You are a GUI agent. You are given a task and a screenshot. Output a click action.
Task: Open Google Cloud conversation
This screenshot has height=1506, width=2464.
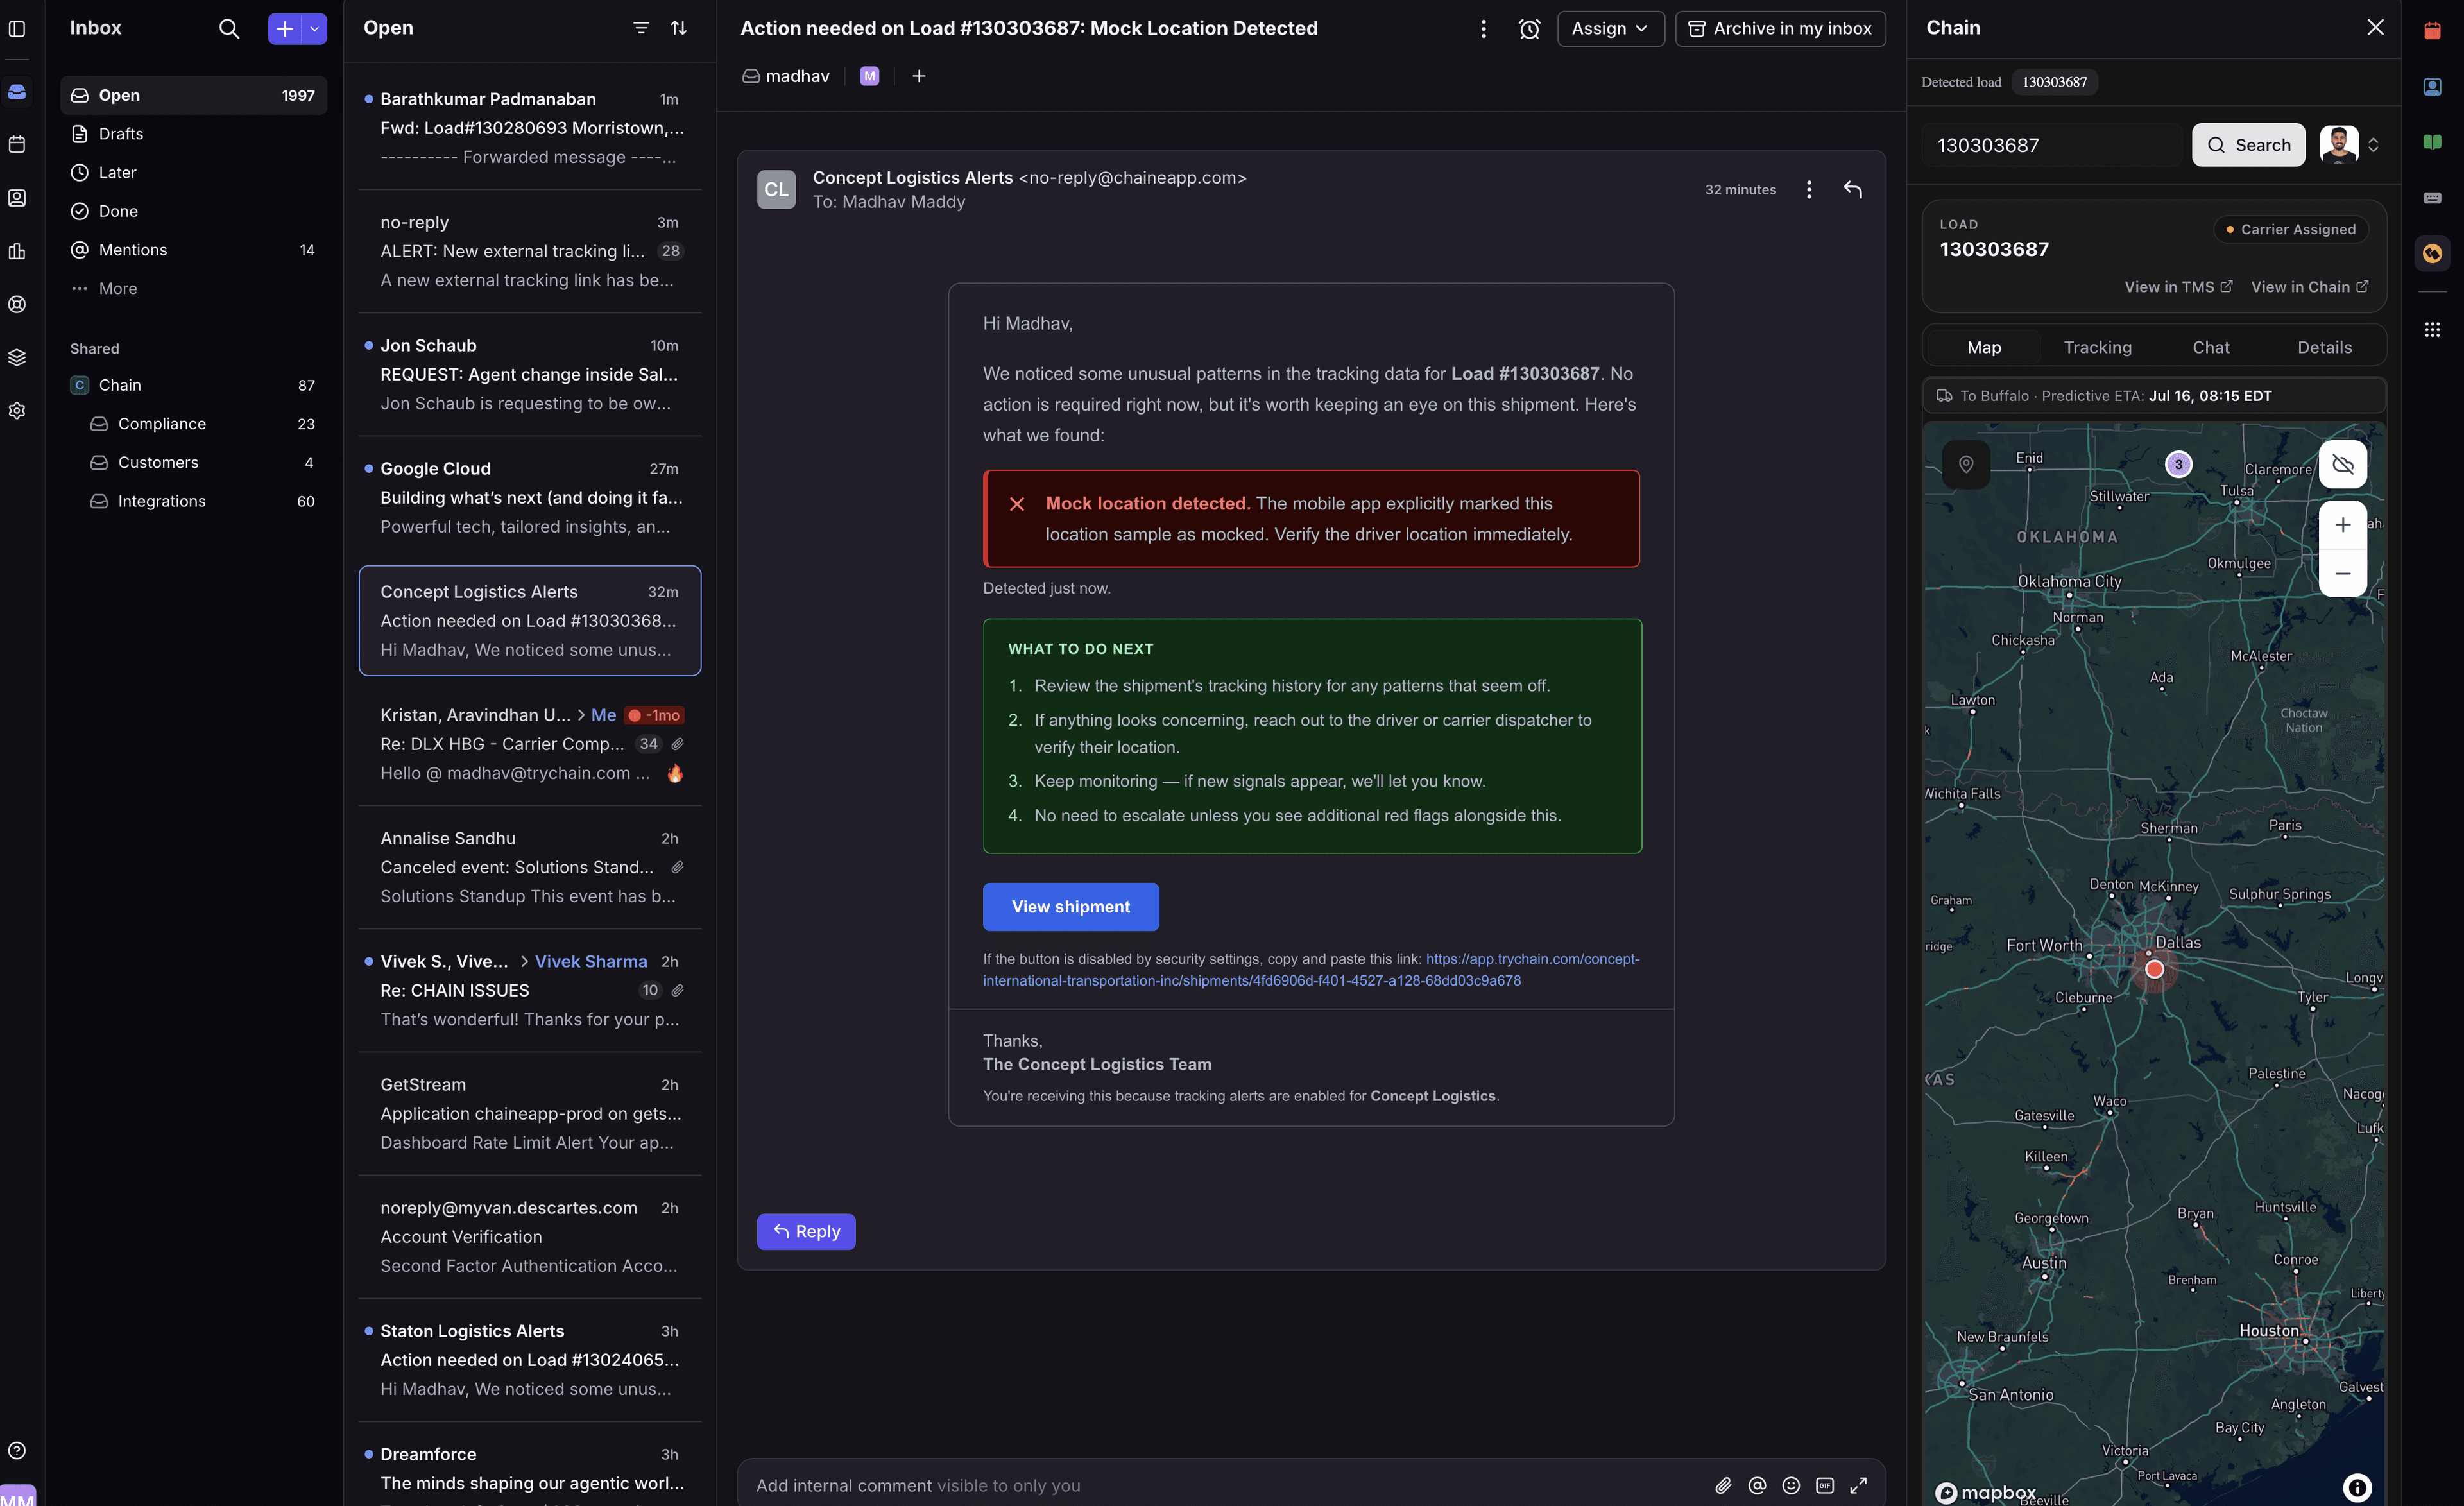(530, 498)
